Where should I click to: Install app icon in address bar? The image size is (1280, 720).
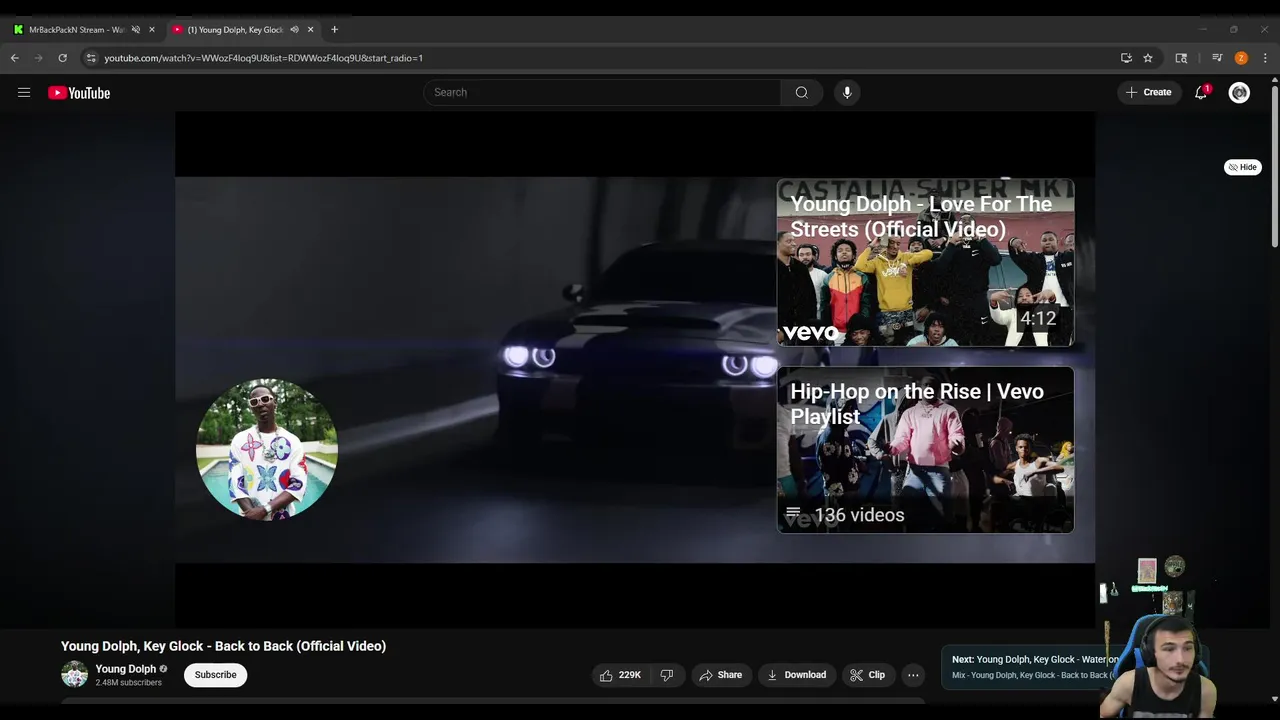click(x=1126, y=58)
